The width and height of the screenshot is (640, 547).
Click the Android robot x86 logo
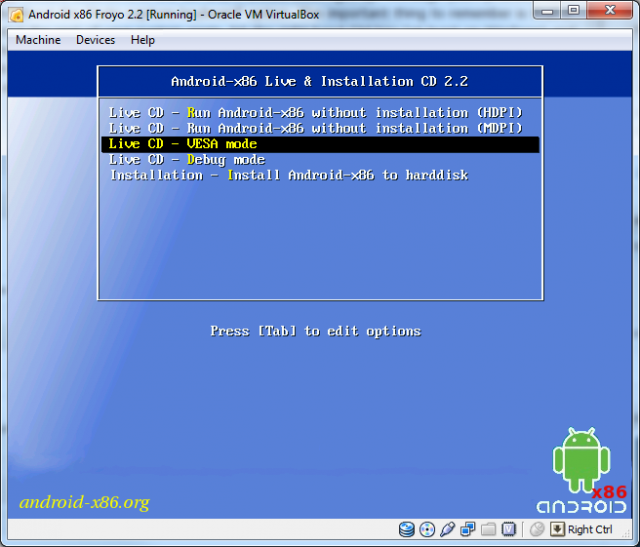coord(582,470)
